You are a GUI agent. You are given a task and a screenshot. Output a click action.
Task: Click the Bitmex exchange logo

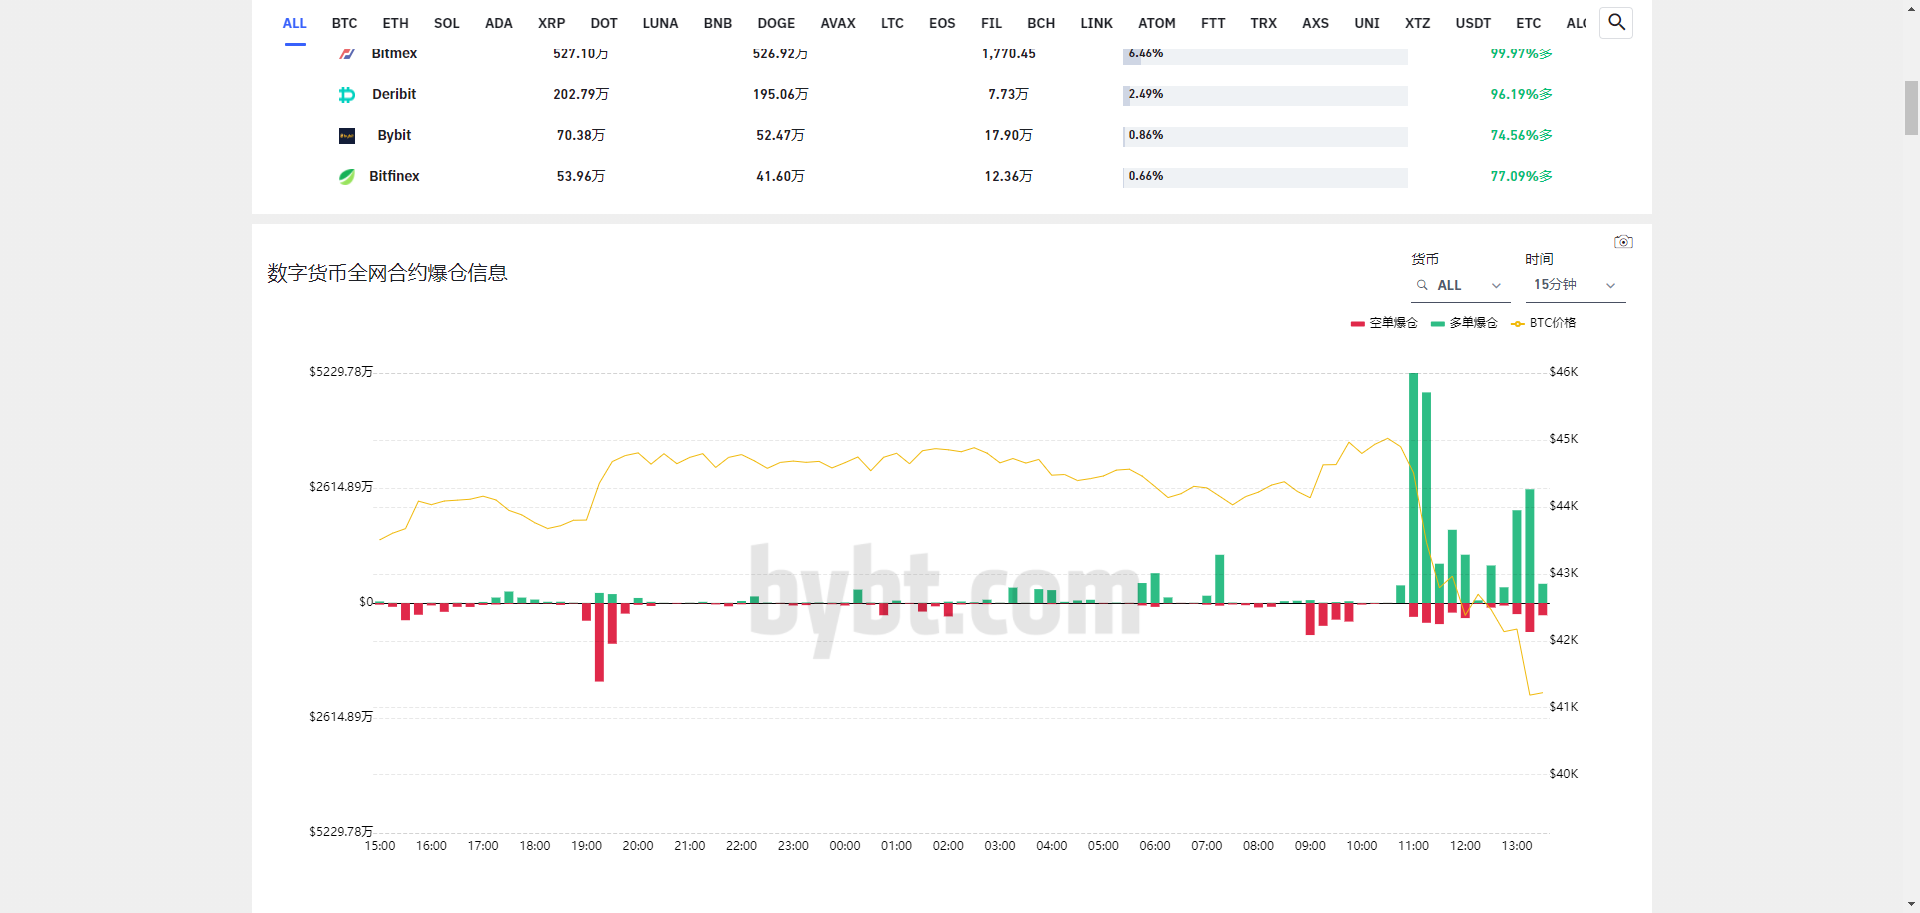[x=347, y=53]
